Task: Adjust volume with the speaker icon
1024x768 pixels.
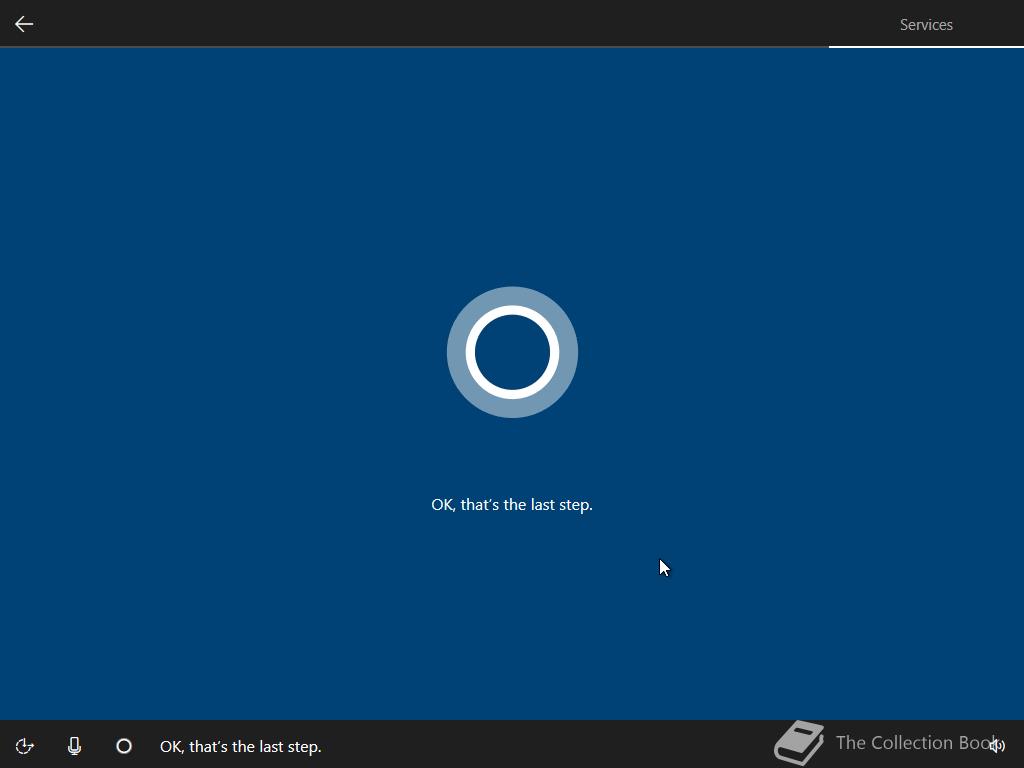Action: (x=997, y=746)
